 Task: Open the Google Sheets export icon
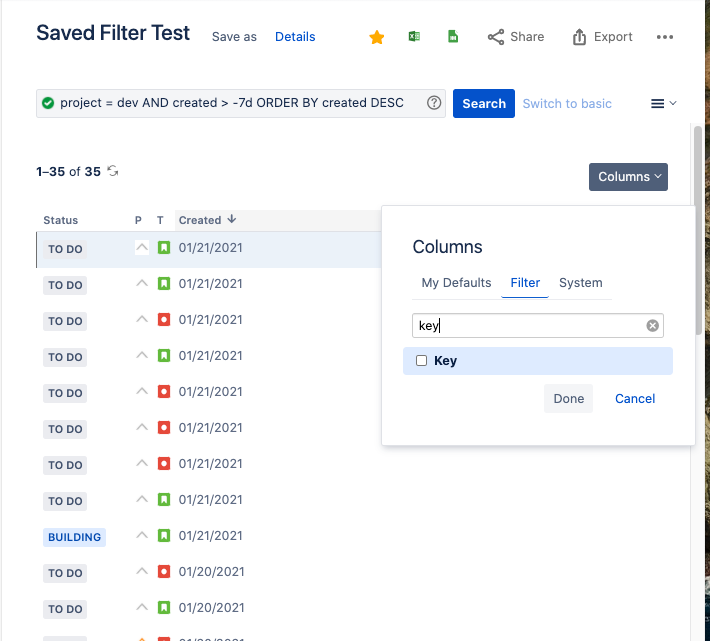click(453, 36)
